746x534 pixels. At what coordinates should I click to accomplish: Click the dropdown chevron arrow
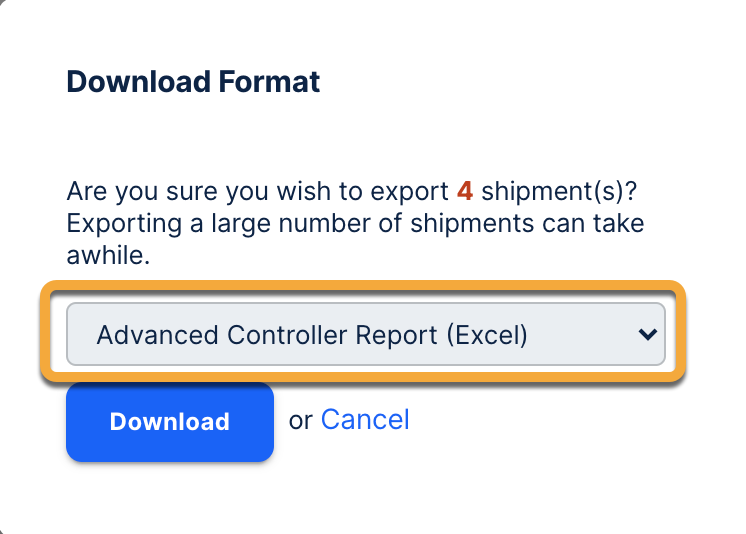click(x=648, y=335)
